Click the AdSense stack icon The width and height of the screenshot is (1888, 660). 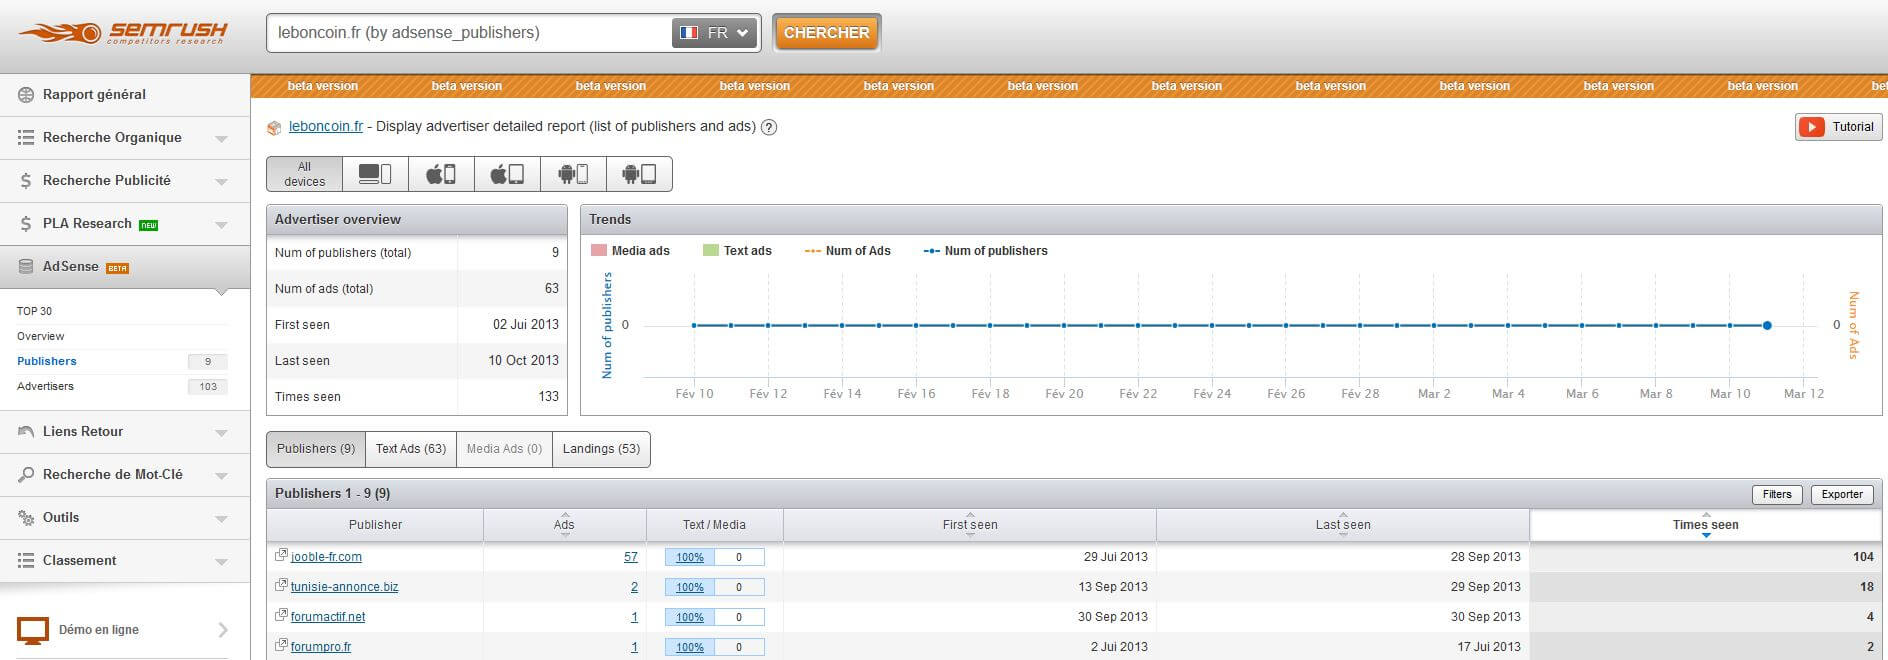tap(26, 267)
